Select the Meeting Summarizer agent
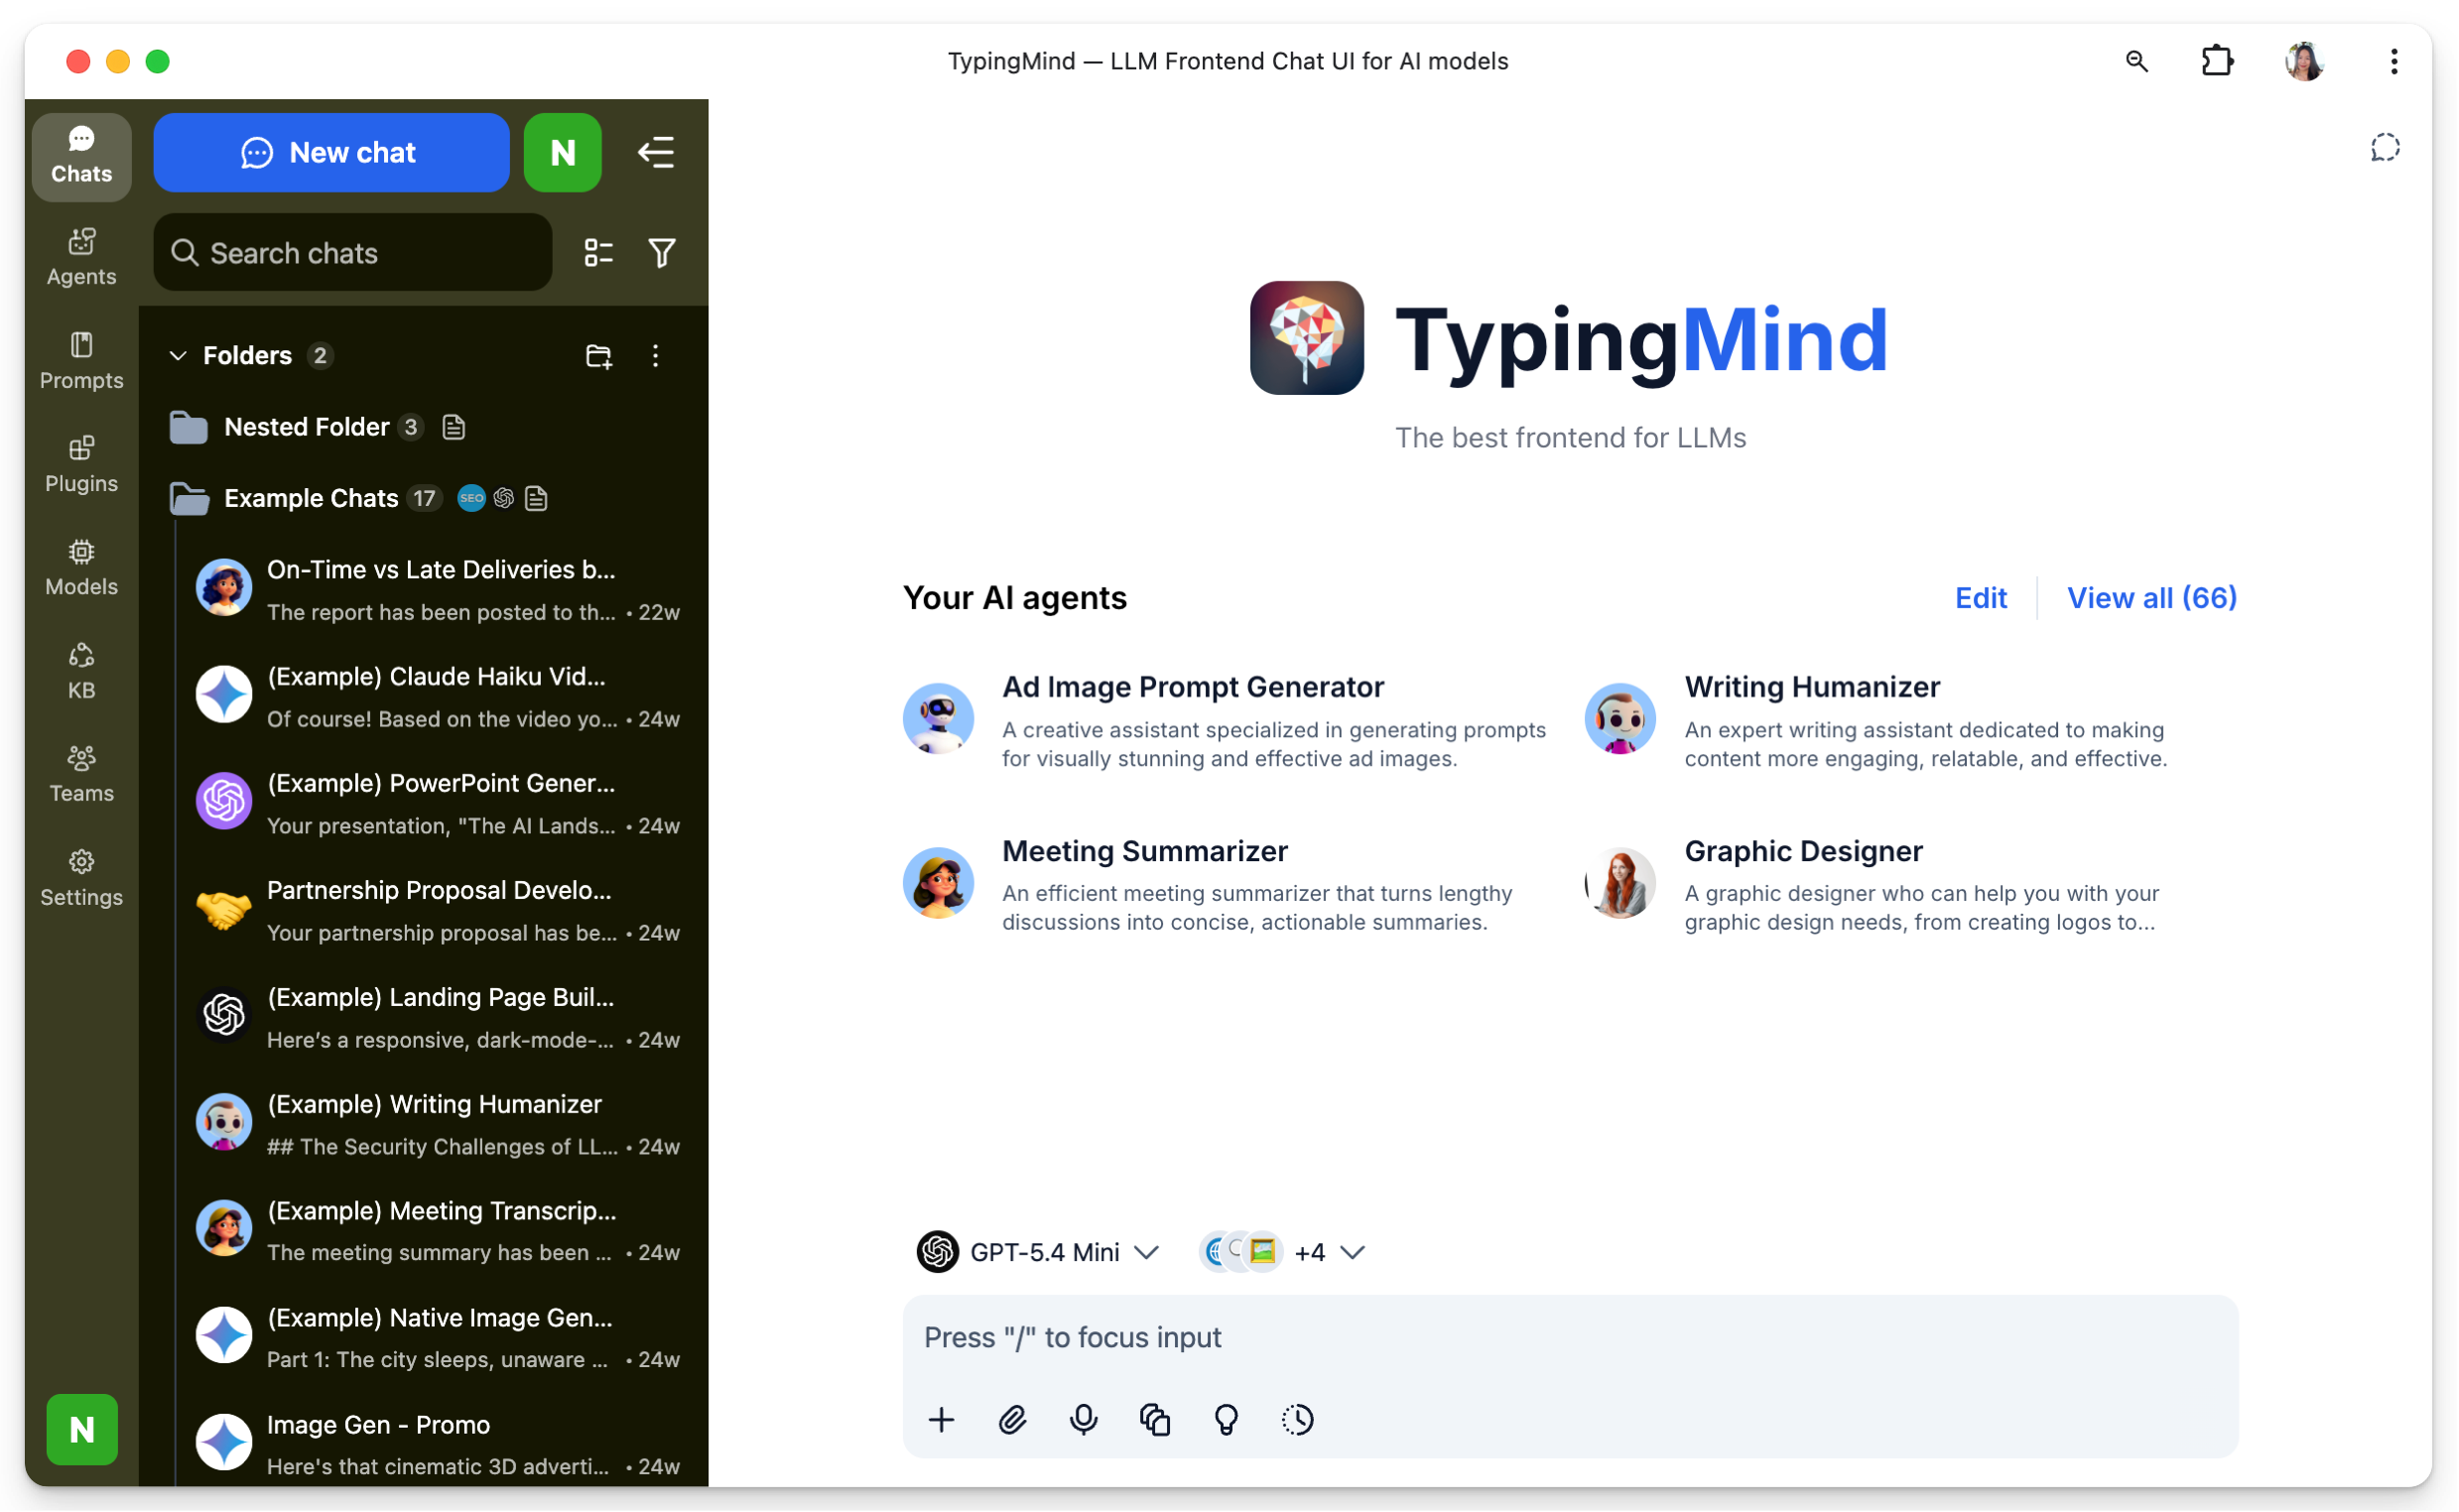Screen dimensions: 2459x1512 coord(1144,851)
